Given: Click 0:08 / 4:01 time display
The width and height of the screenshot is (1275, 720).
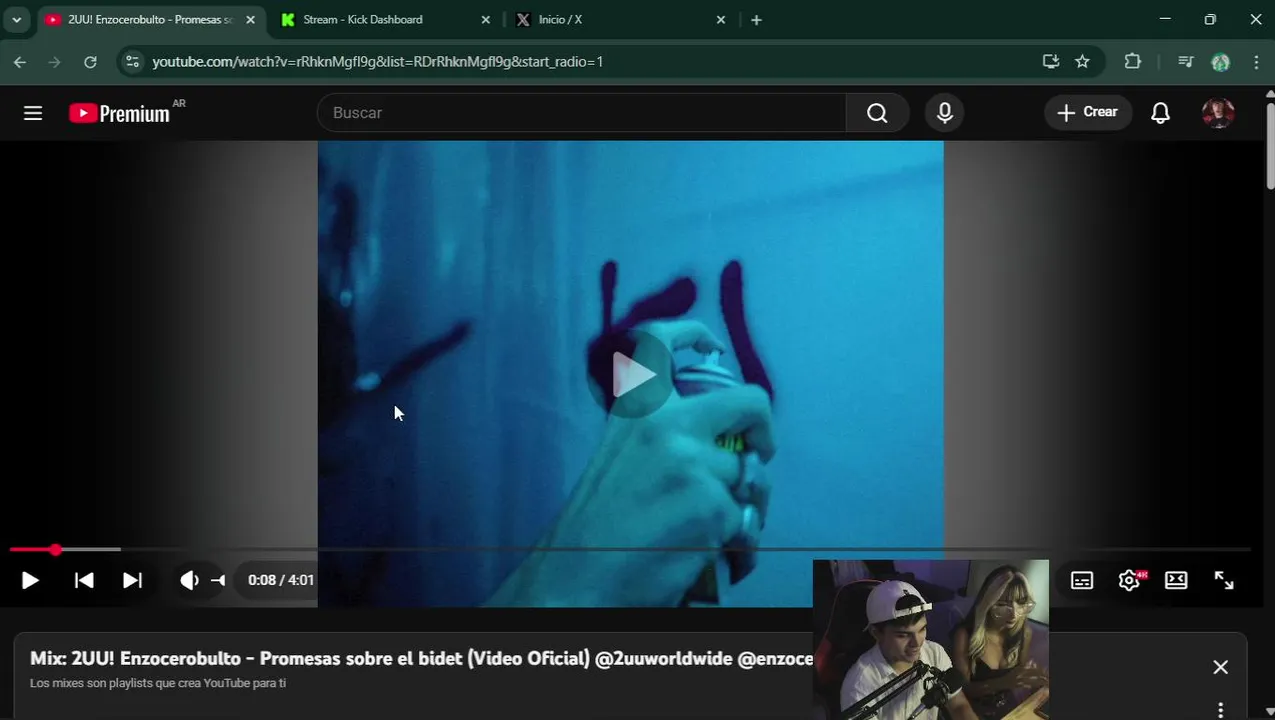Looking at the screenshot, I should tap(281, 580).
